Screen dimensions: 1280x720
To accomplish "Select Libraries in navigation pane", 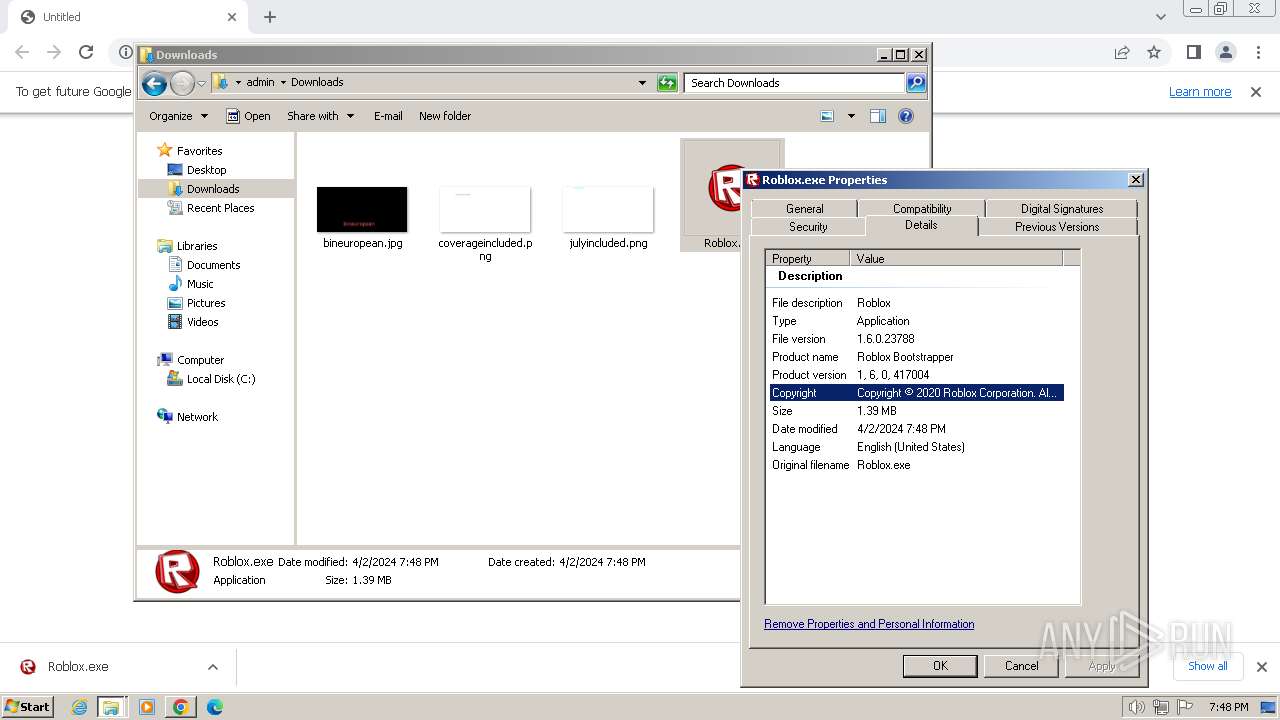I will point(197,246).
